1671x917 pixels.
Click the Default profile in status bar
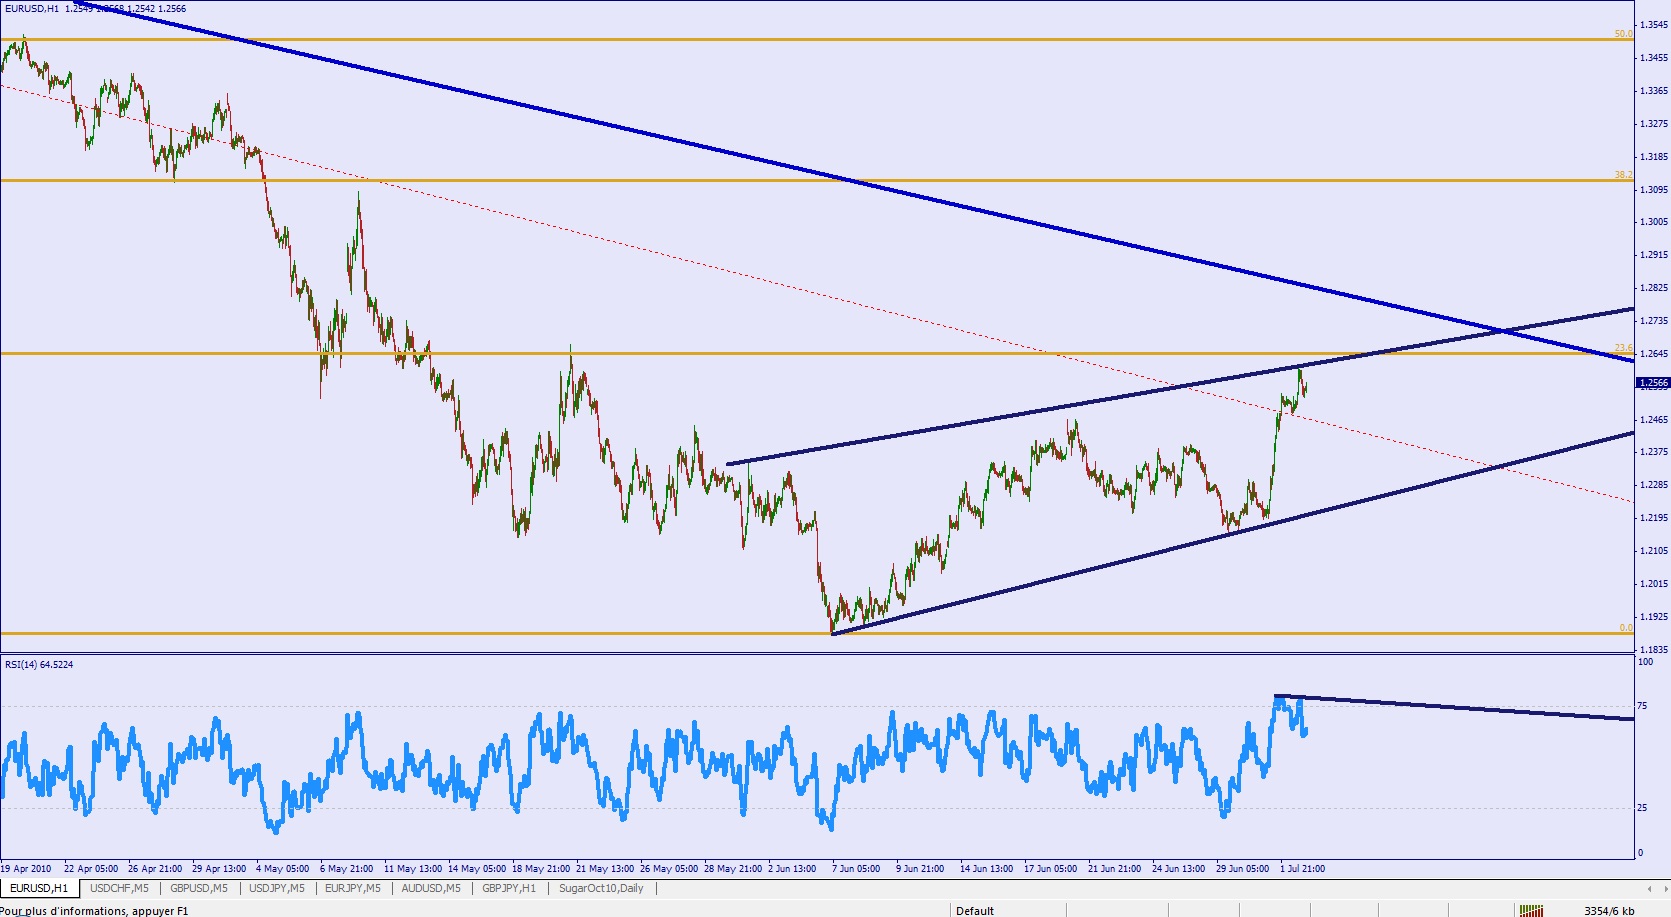[x=975, y=910]
